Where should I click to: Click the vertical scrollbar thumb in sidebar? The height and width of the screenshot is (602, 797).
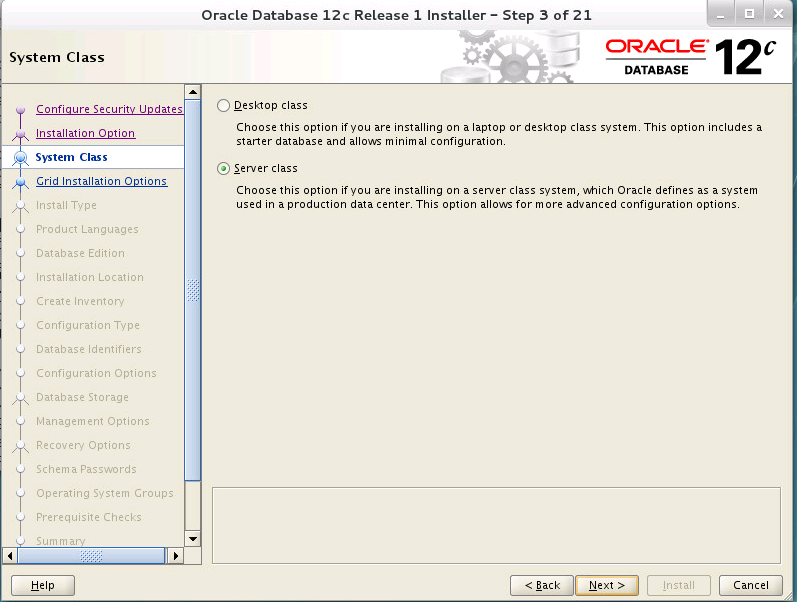tap(193, 290)
